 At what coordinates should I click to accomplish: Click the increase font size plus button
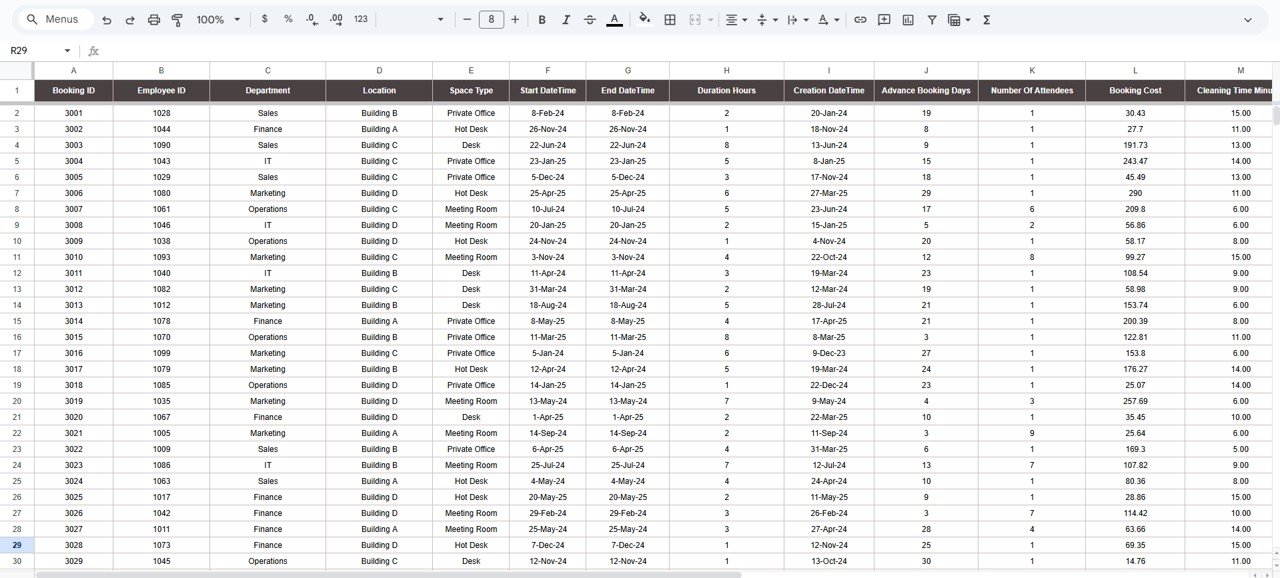coord(515,20)
